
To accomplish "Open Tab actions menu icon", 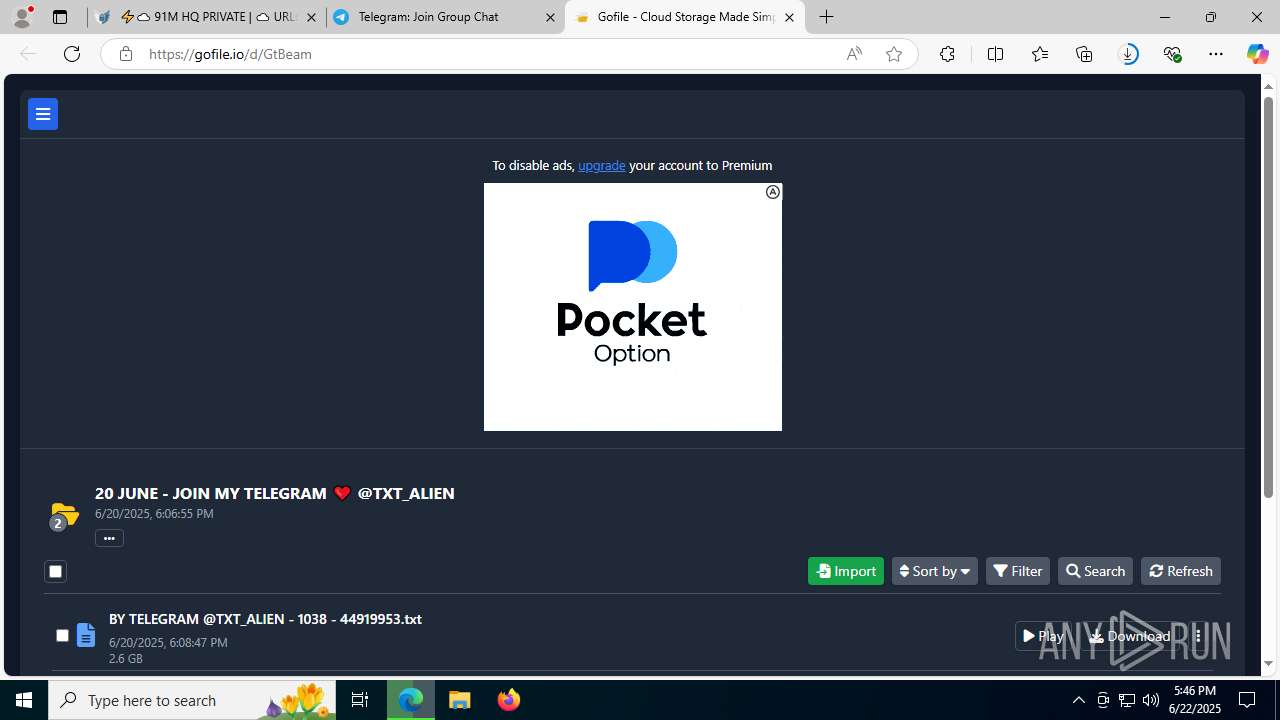I will click(x=60, y=17).
